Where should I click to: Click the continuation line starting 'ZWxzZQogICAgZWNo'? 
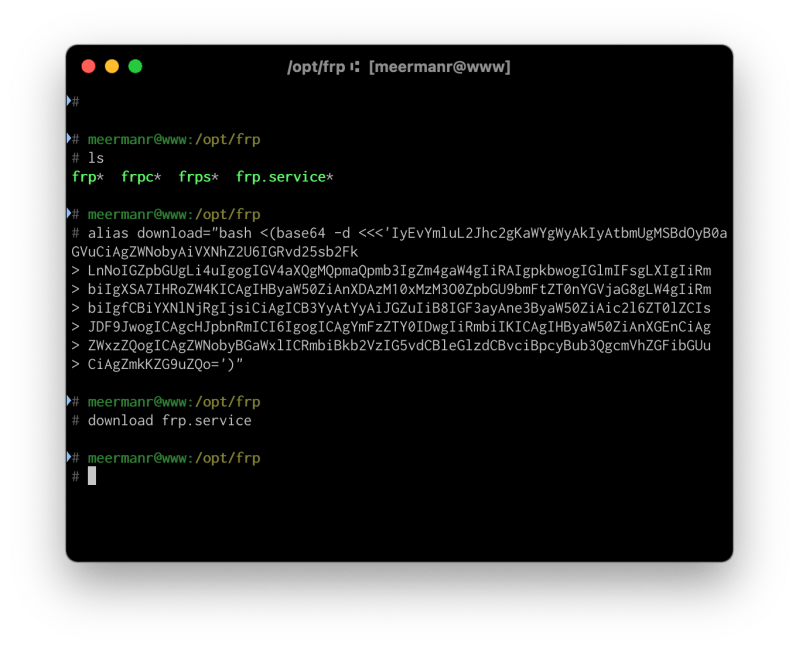[x=400, y=346]
